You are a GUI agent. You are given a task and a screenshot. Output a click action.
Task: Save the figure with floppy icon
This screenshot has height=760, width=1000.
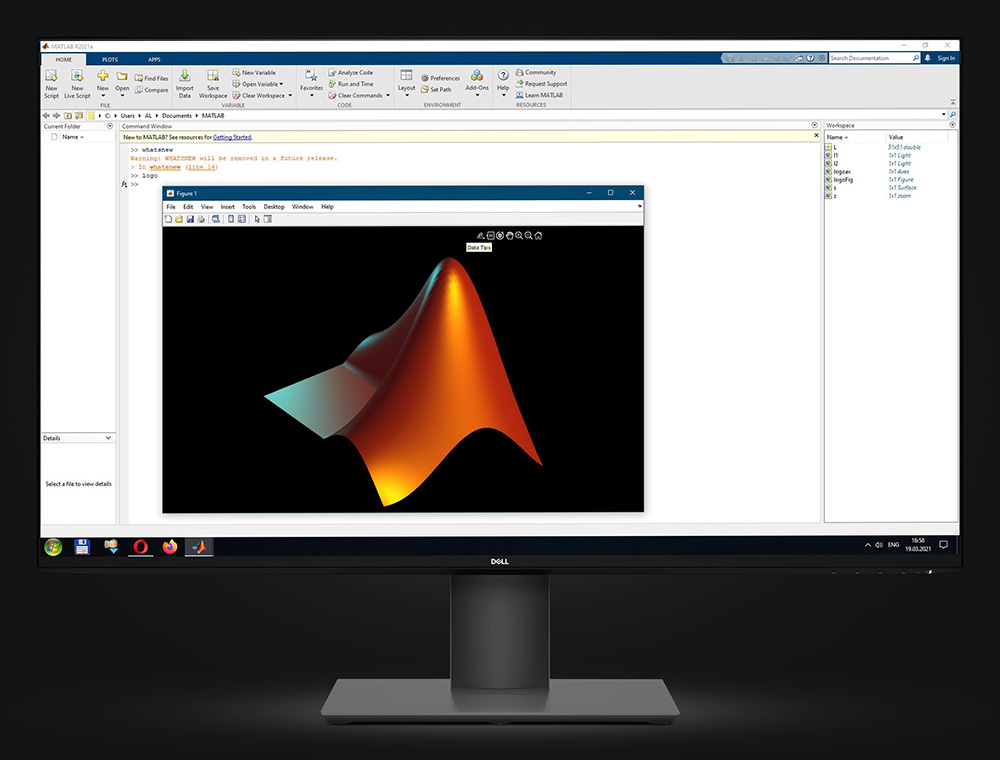pos(190,219)
